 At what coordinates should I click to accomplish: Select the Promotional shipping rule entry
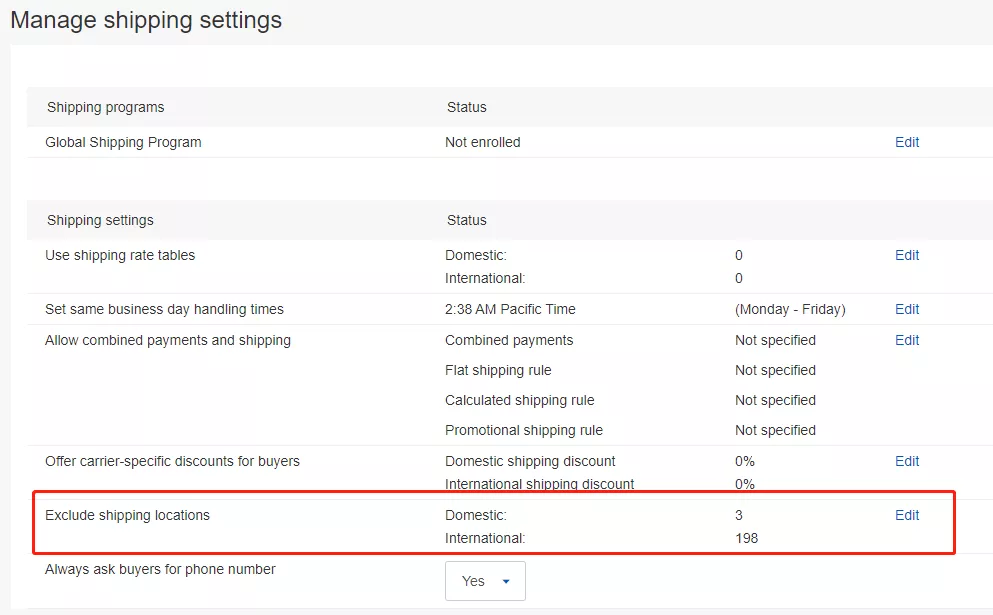[524, 430]
